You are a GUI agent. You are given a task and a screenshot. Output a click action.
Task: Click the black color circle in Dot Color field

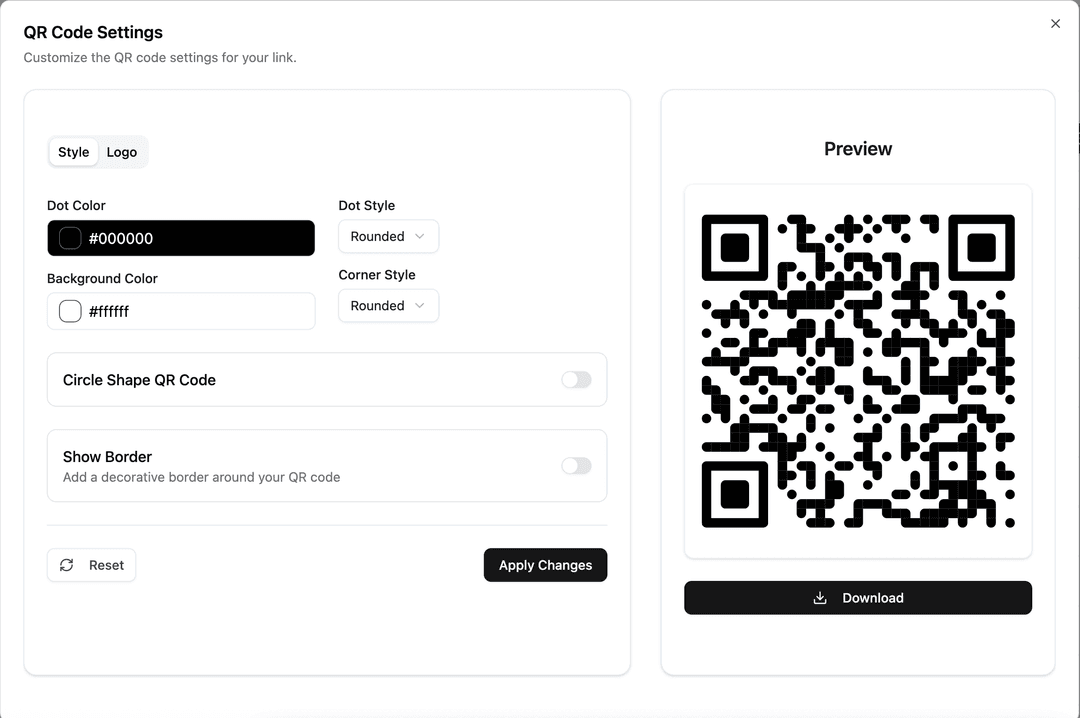pyautogui.click(x=68, y=238)
